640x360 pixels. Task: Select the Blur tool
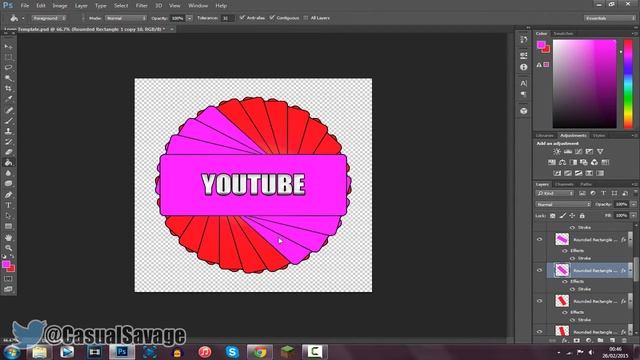point(8,173)
